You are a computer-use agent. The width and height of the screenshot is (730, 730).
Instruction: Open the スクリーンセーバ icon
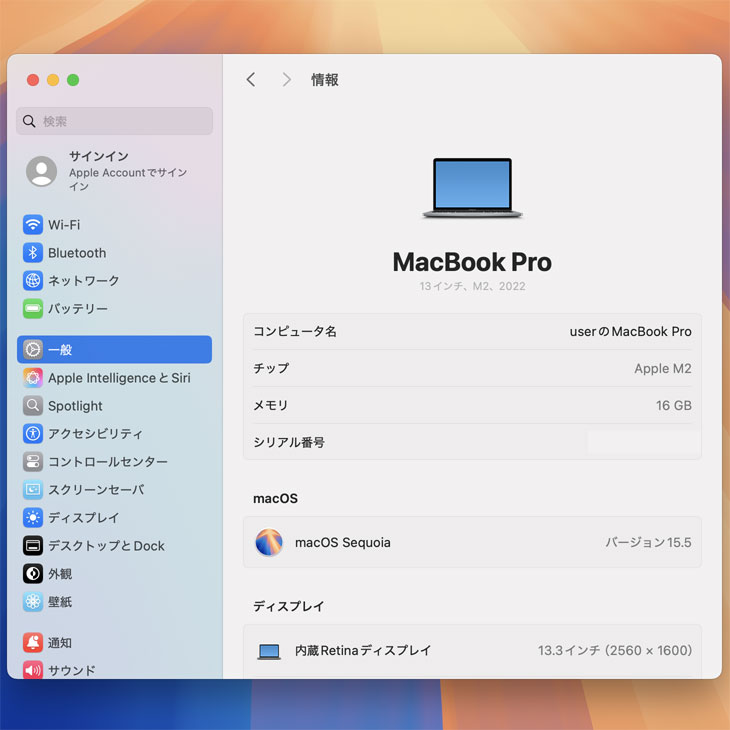pyautogui.click(x=33, y=489)
